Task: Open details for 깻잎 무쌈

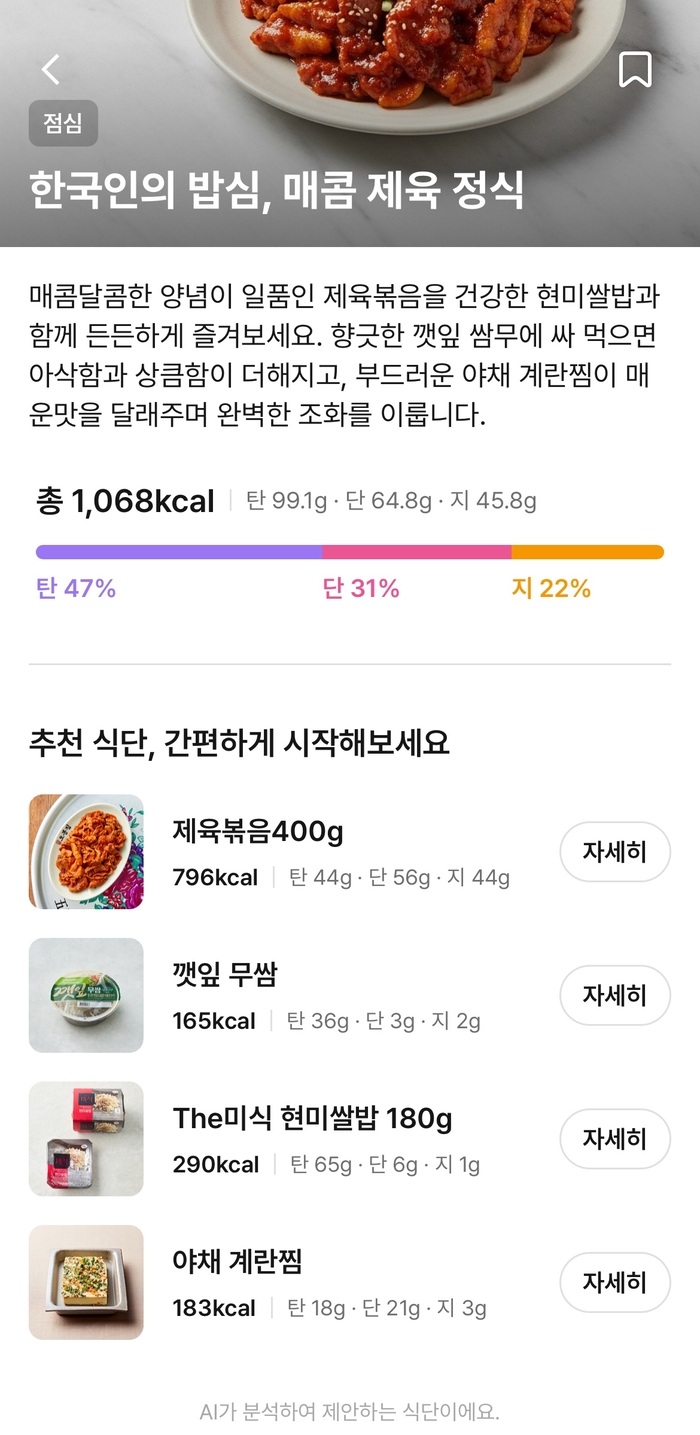Action: [x=615, y=995]
